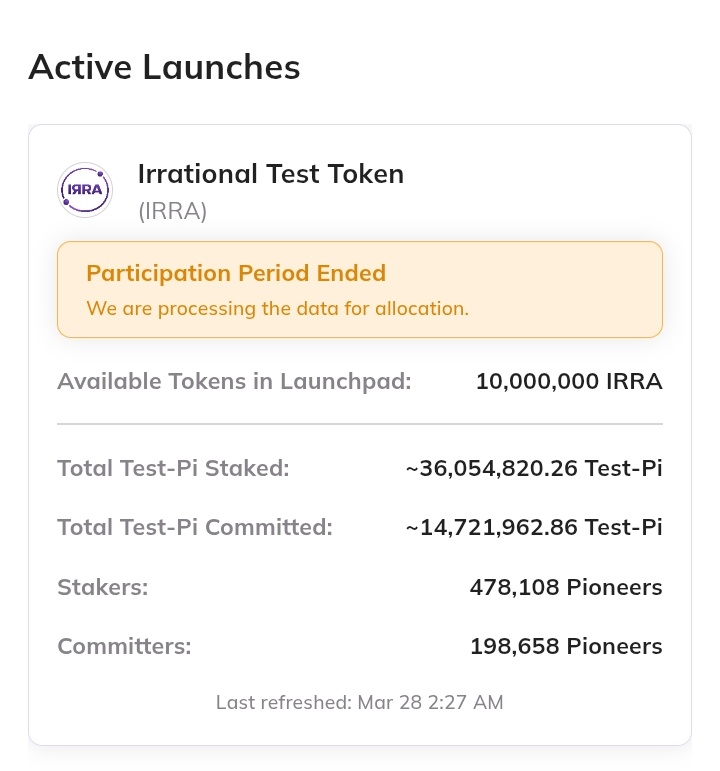Viewport: 720px width, 771px height.
Task: Select the 478,108 Pioneers stakers count
Action: [565, 587]
